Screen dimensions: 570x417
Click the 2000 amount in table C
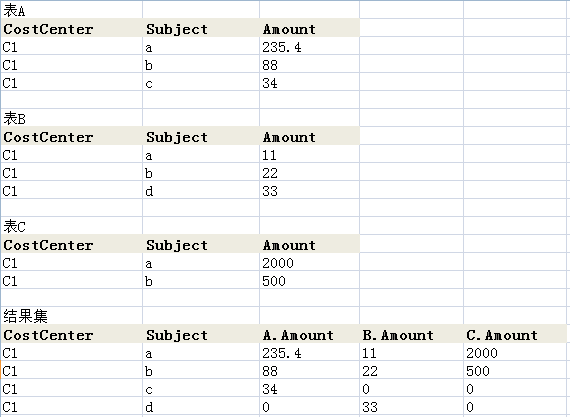[x=310, y=262]
